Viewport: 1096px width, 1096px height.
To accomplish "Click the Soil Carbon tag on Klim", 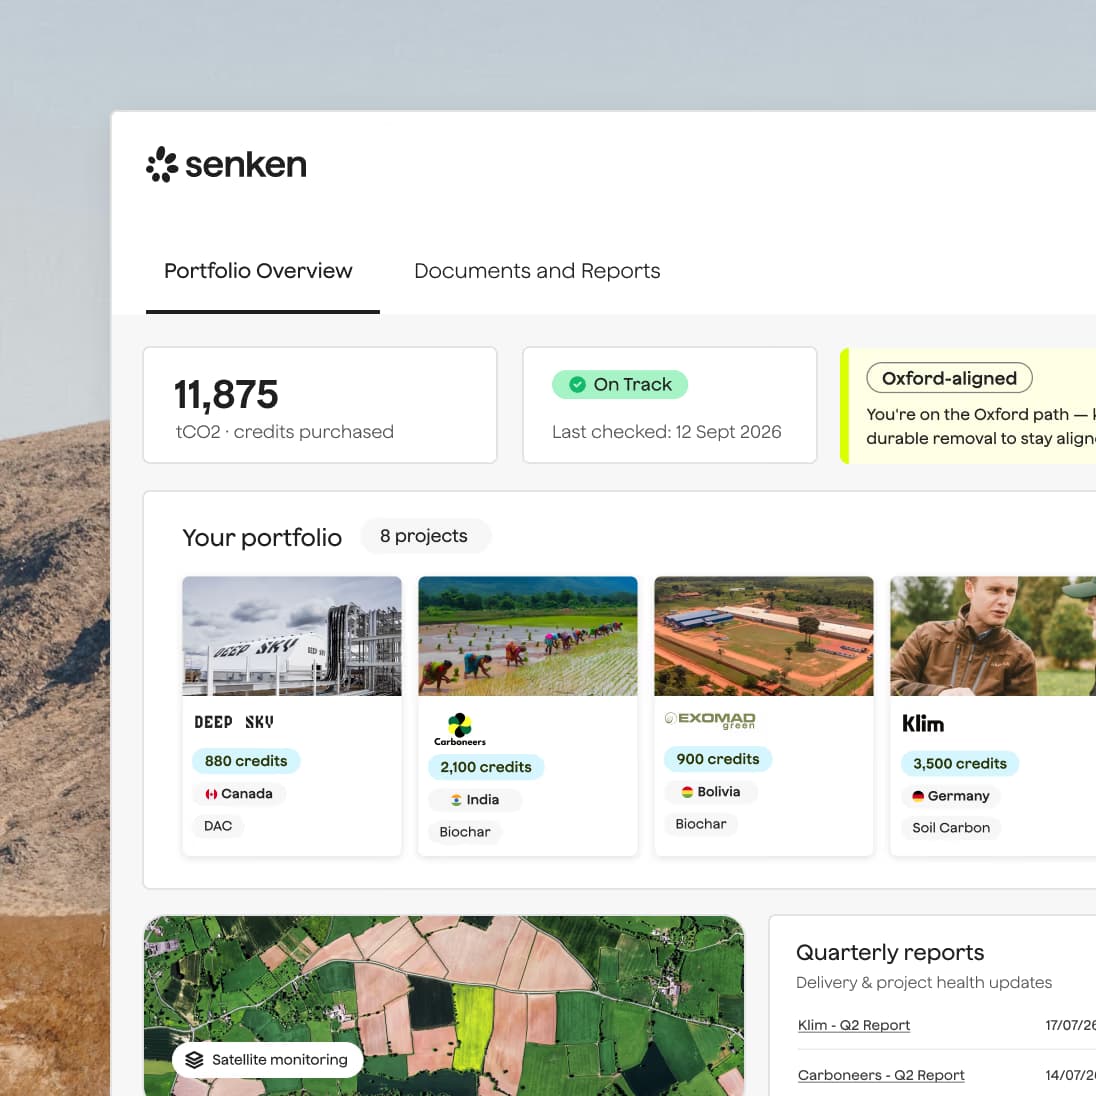I will 951,828.
